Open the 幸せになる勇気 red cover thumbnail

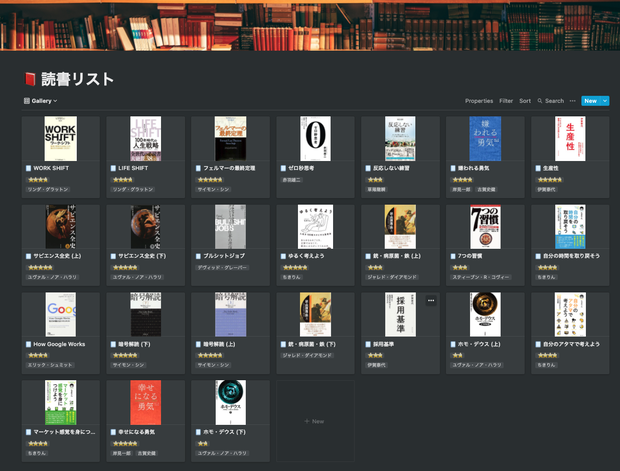pos(146,403)
